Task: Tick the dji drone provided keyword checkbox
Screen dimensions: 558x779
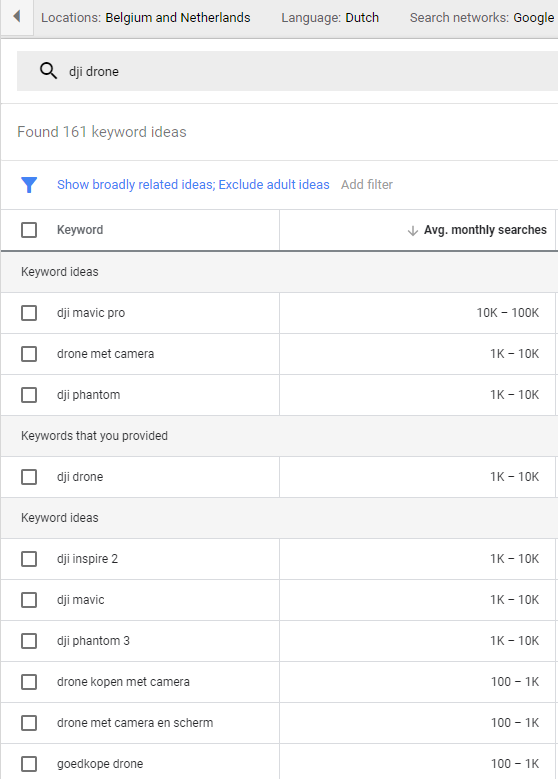Action: click(x=29, y=477)
